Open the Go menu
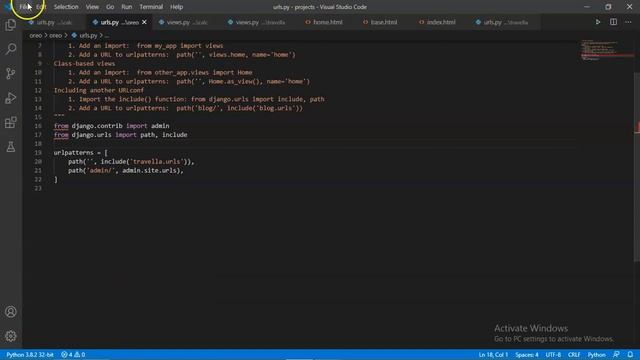640x360 pixels. click(x=110, y=7)
